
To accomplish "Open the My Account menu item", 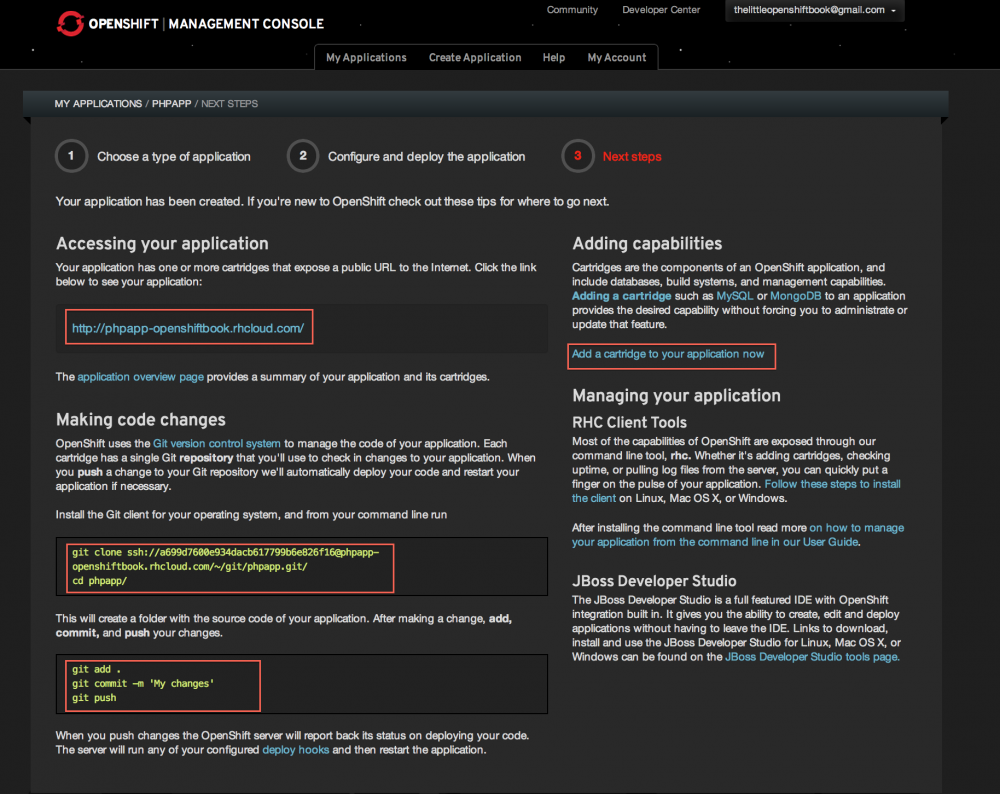I will (x=617, y=57).
